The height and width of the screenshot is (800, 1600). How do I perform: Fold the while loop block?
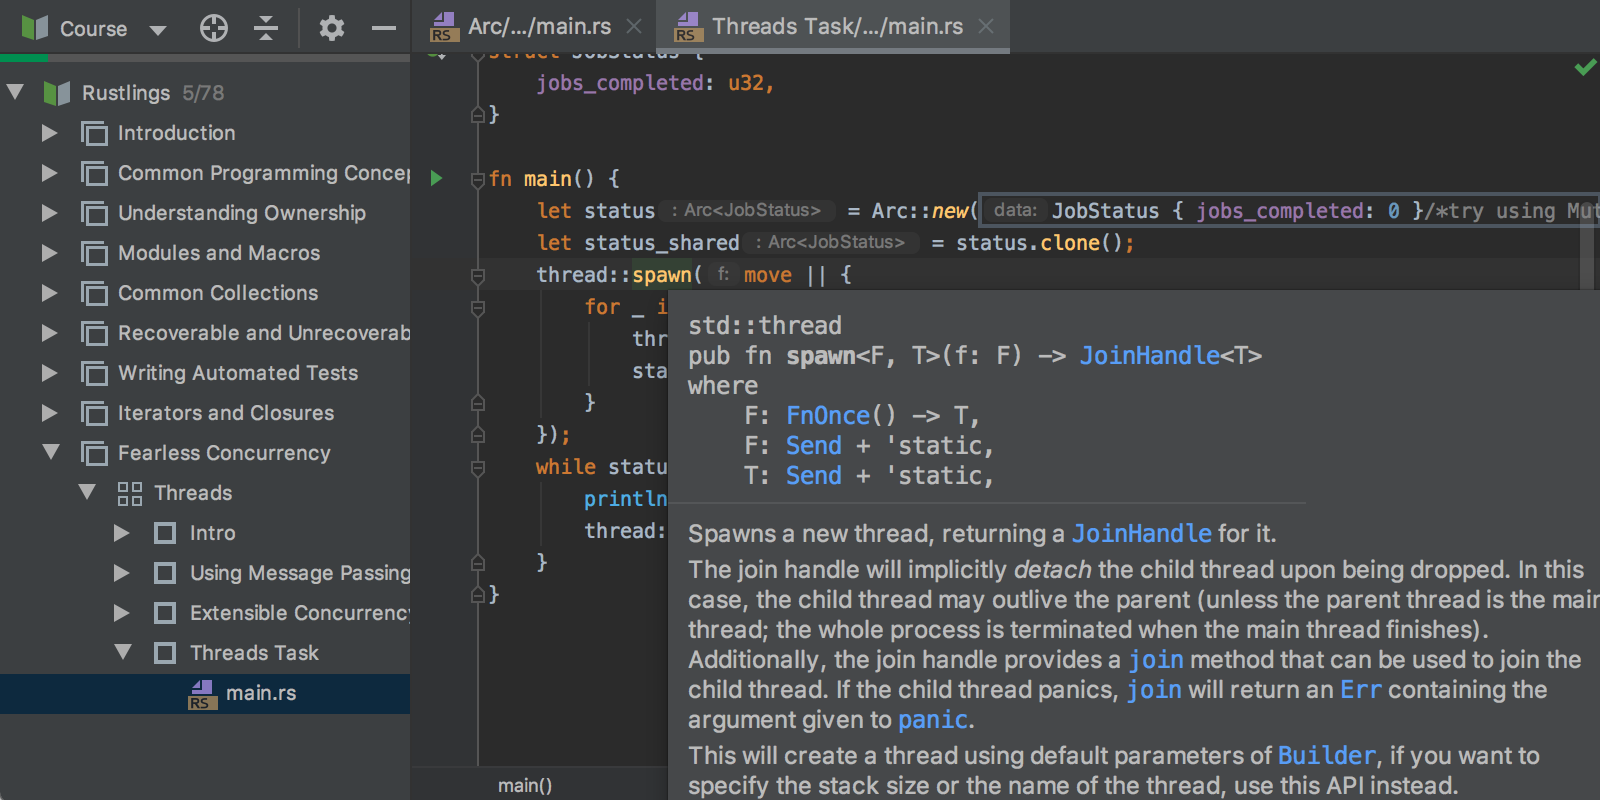click(478, 467)
